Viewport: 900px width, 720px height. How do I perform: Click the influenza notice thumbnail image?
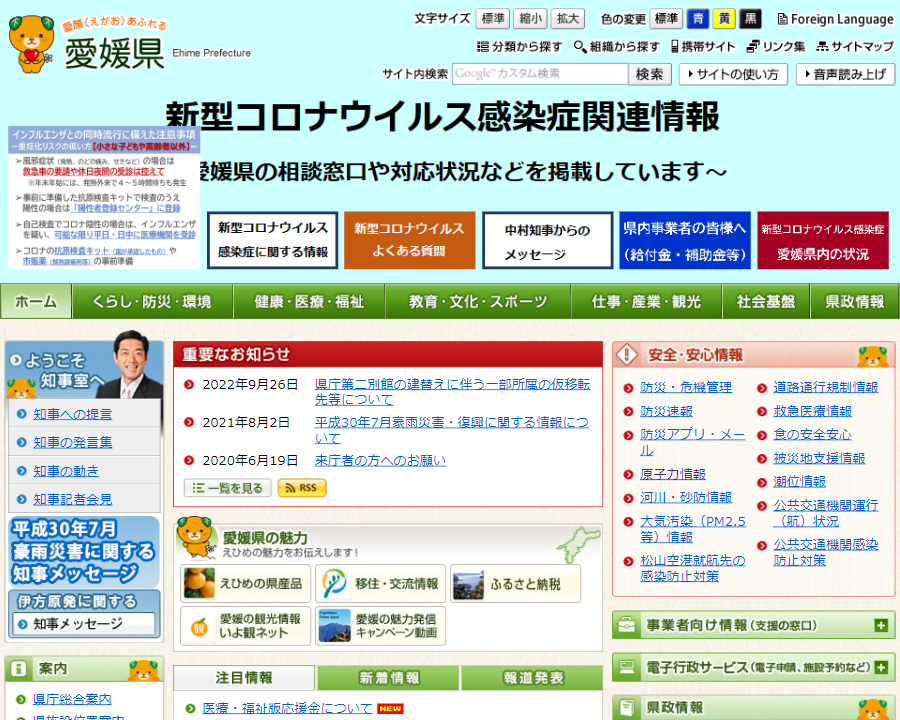click(104, 198)
